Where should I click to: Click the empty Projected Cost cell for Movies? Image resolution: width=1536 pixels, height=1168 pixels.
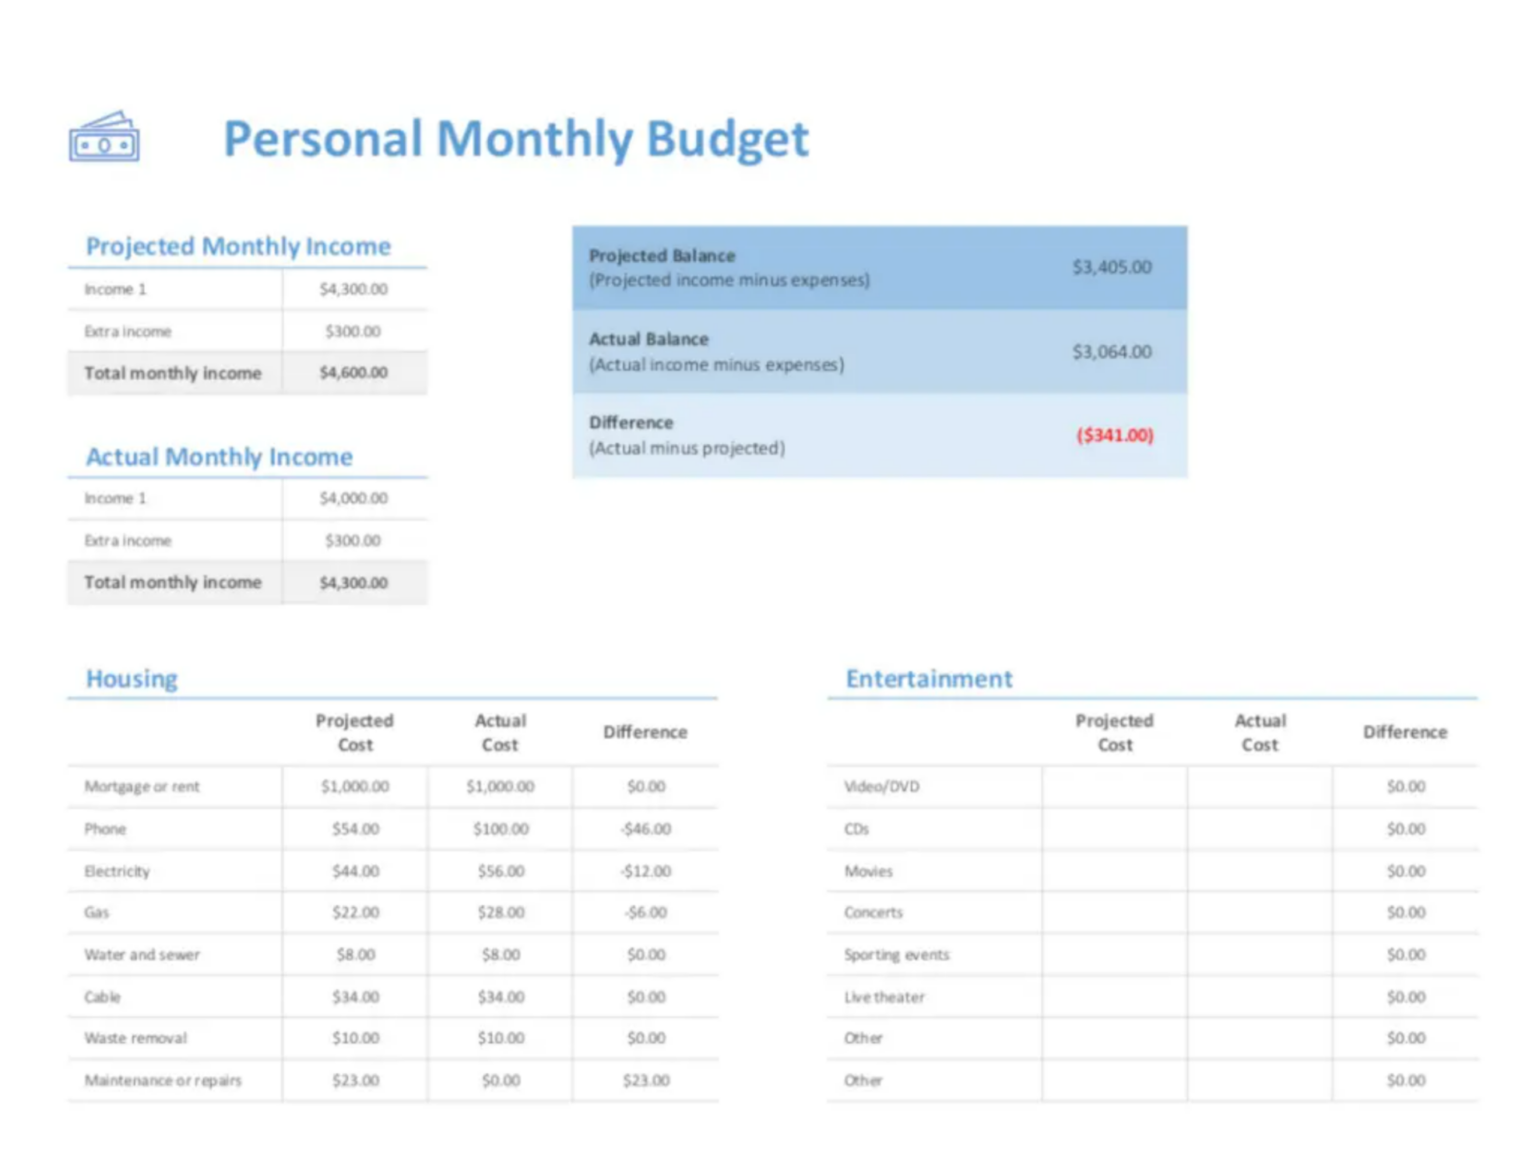pyautogui.click(x=1114, y=870)
